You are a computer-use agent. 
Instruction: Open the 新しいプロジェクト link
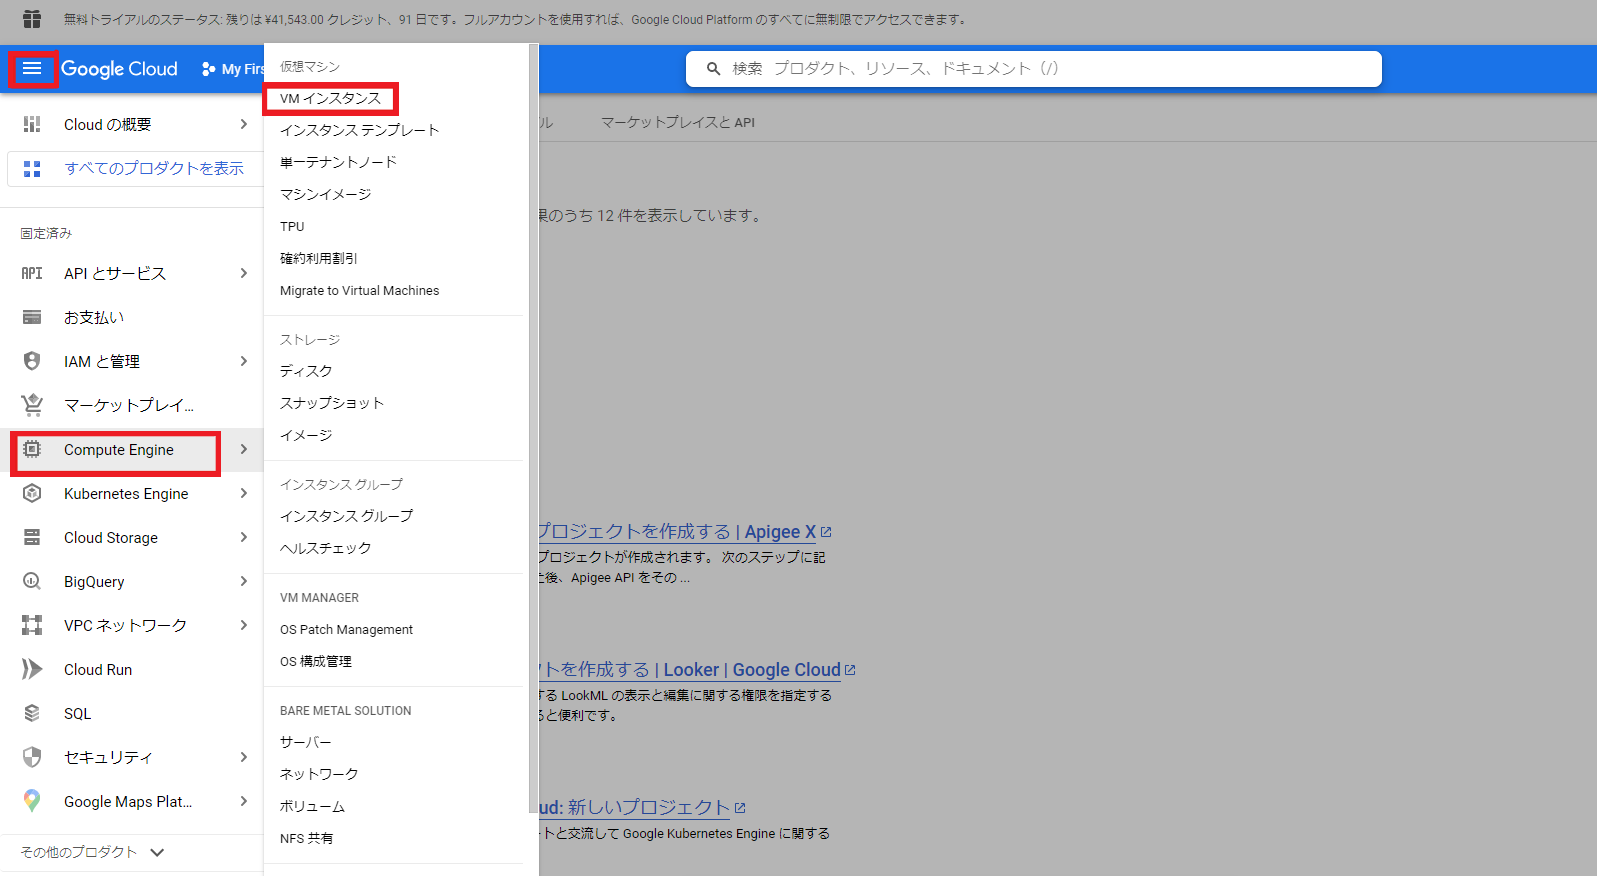[x=643, y=808]
